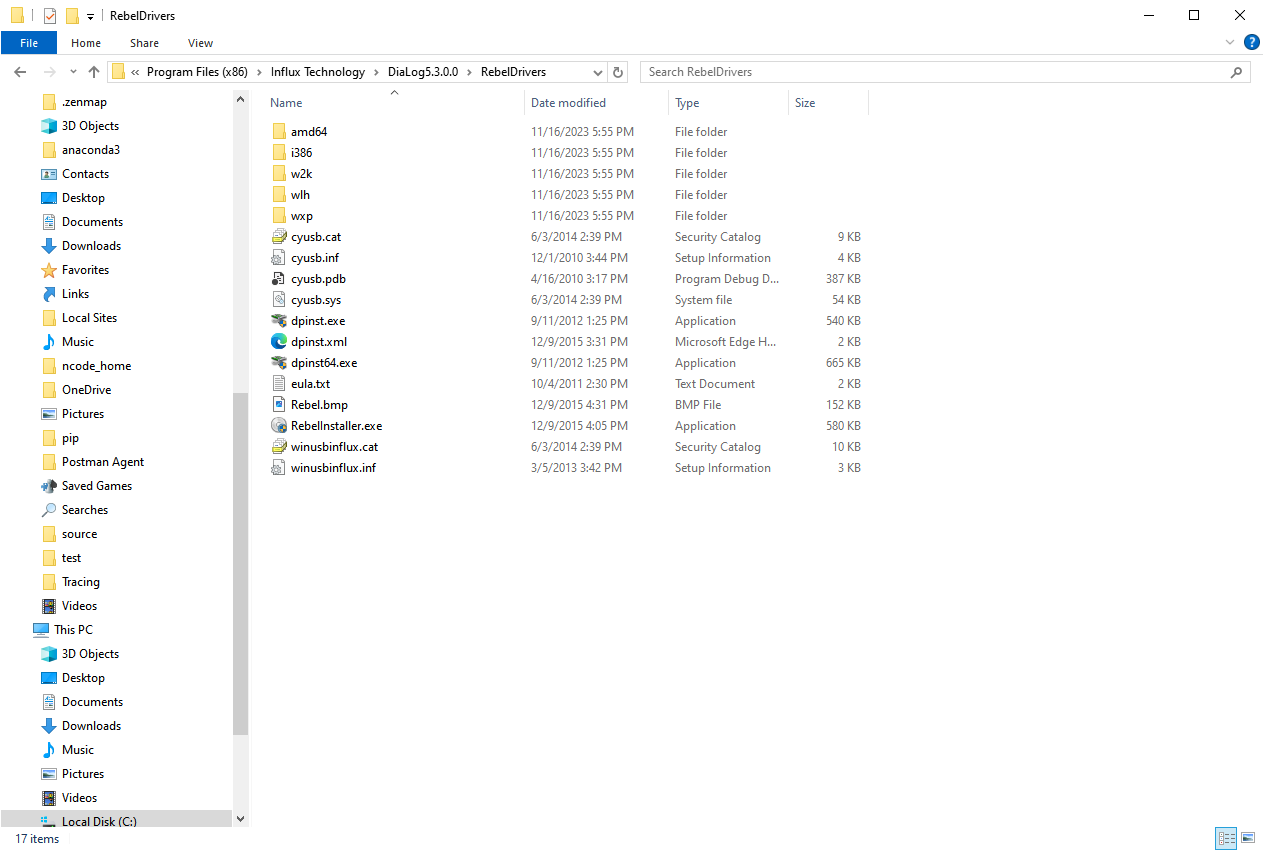Open .zenmap in navigation pane

(84, 102)
